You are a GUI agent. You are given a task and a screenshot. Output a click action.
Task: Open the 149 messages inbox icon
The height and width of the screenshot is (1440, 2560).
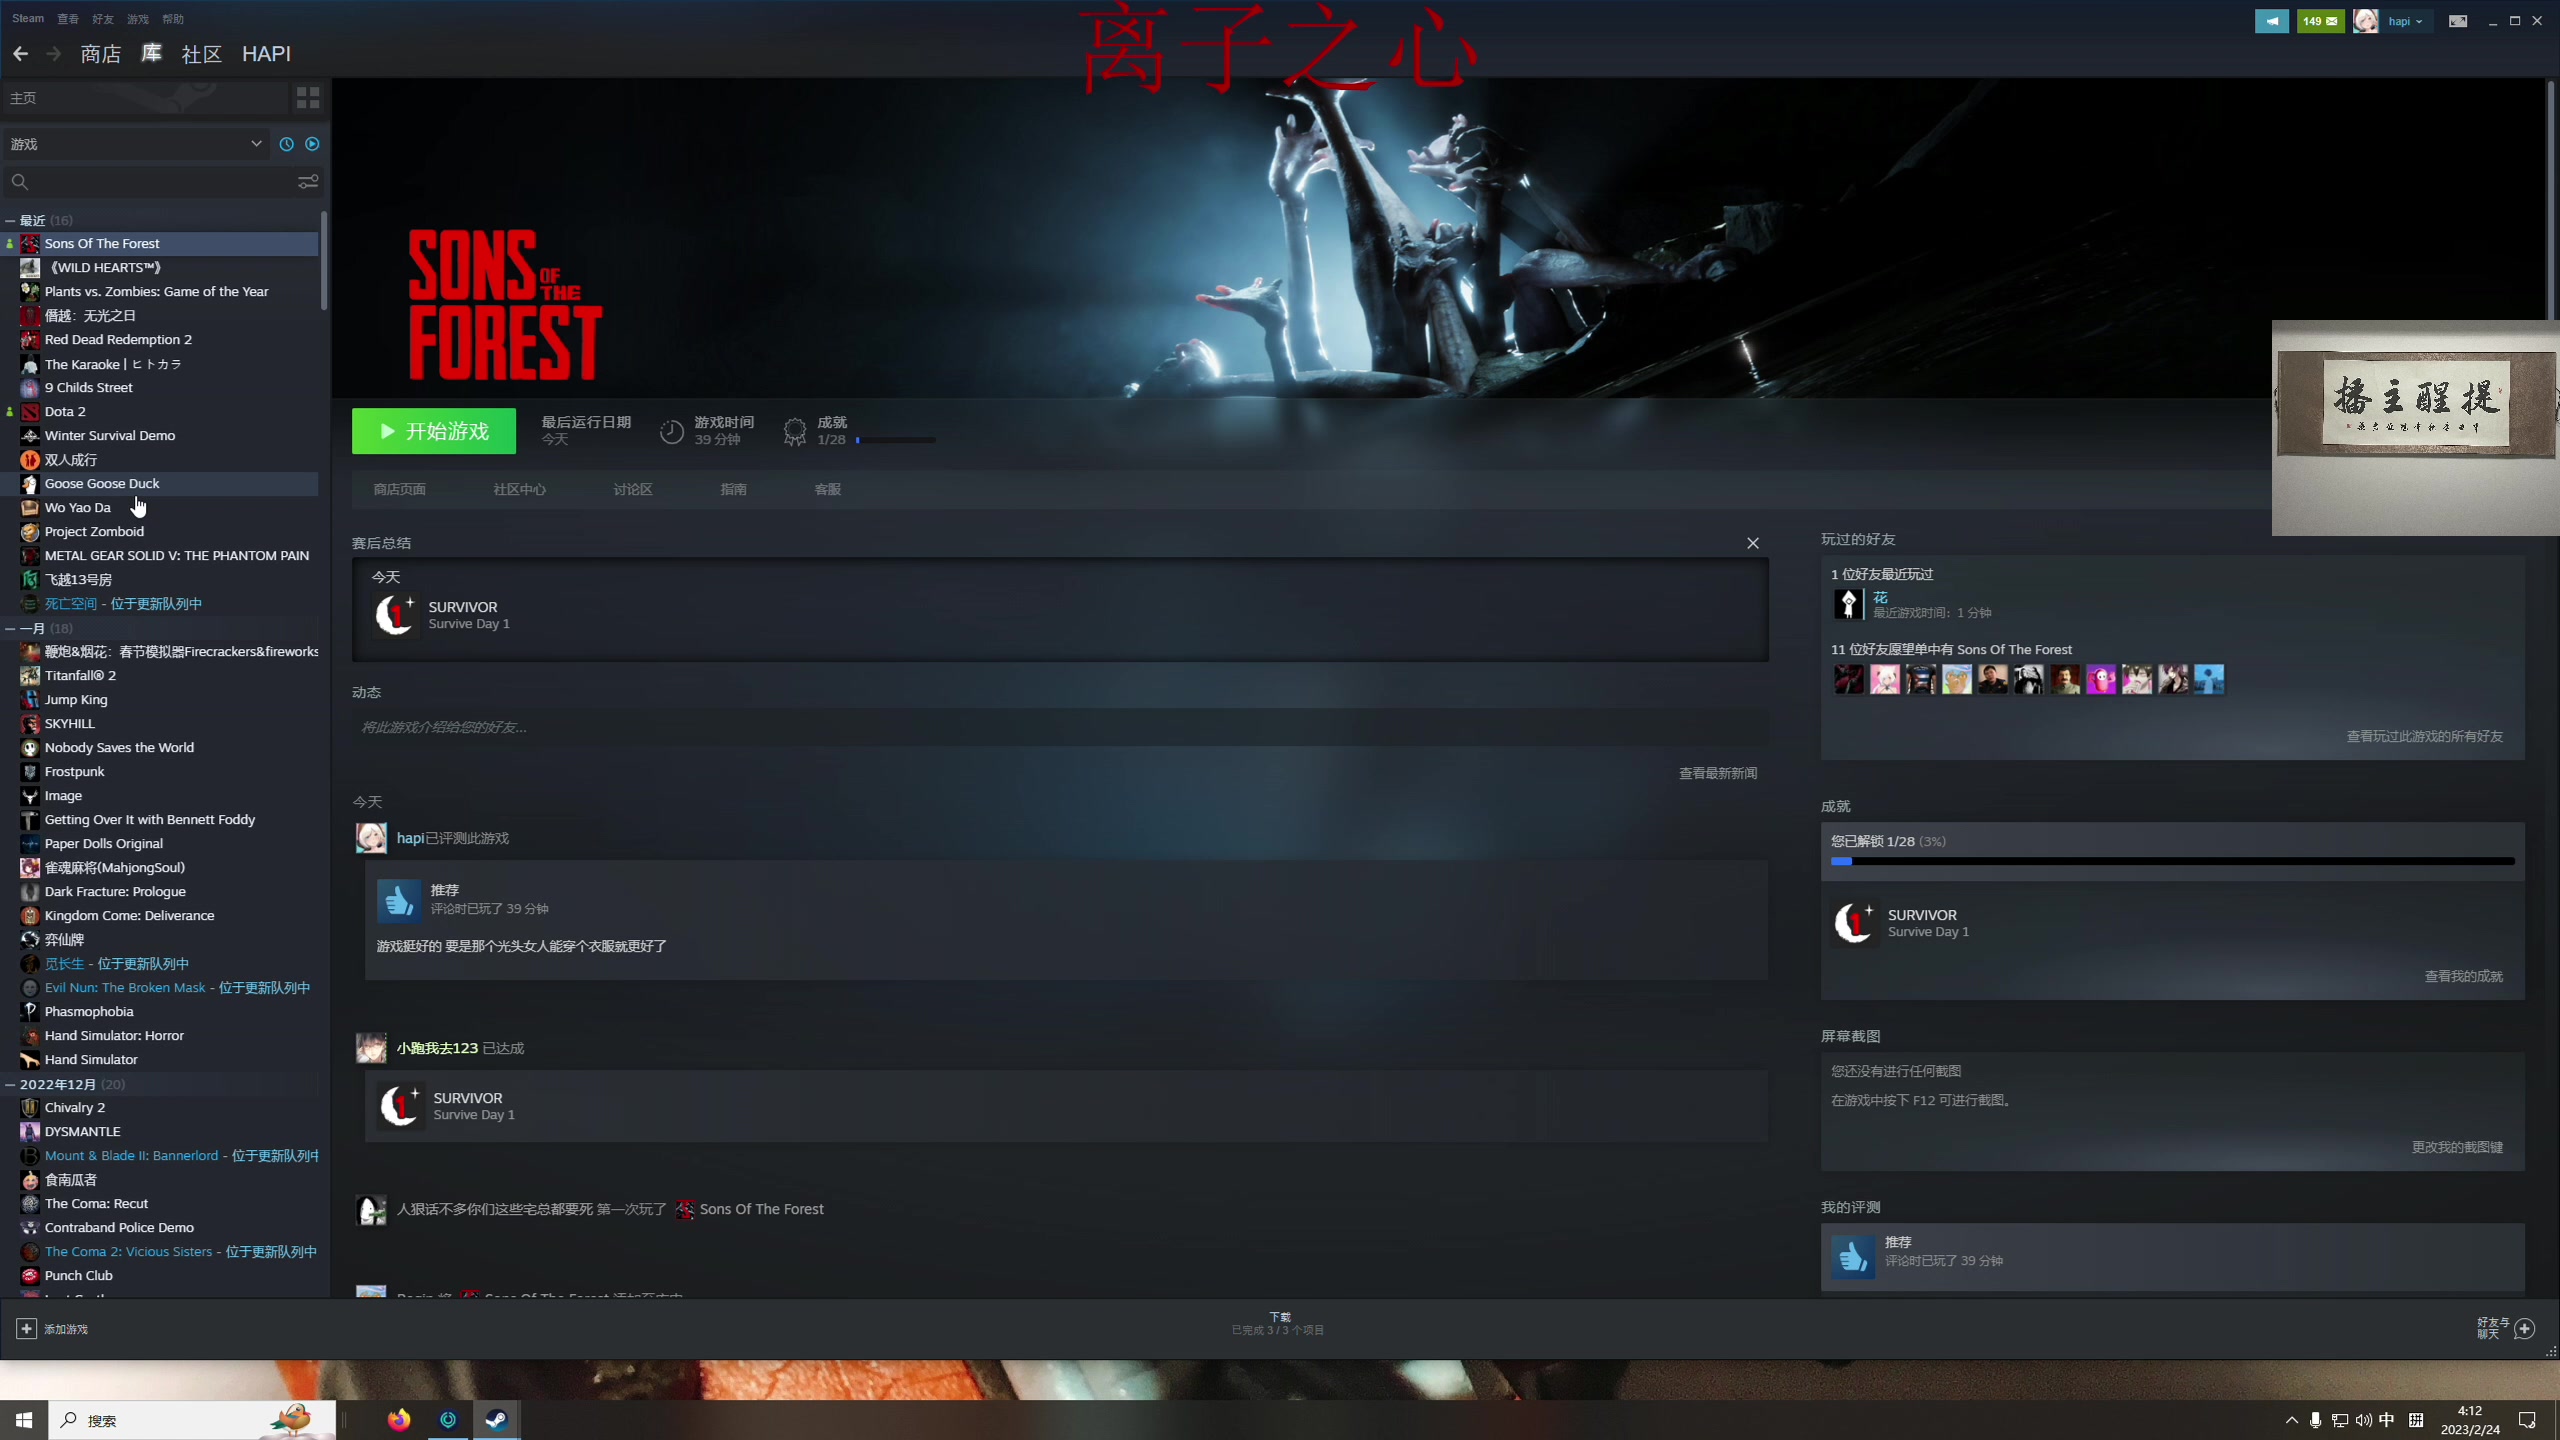(2320, 21)
